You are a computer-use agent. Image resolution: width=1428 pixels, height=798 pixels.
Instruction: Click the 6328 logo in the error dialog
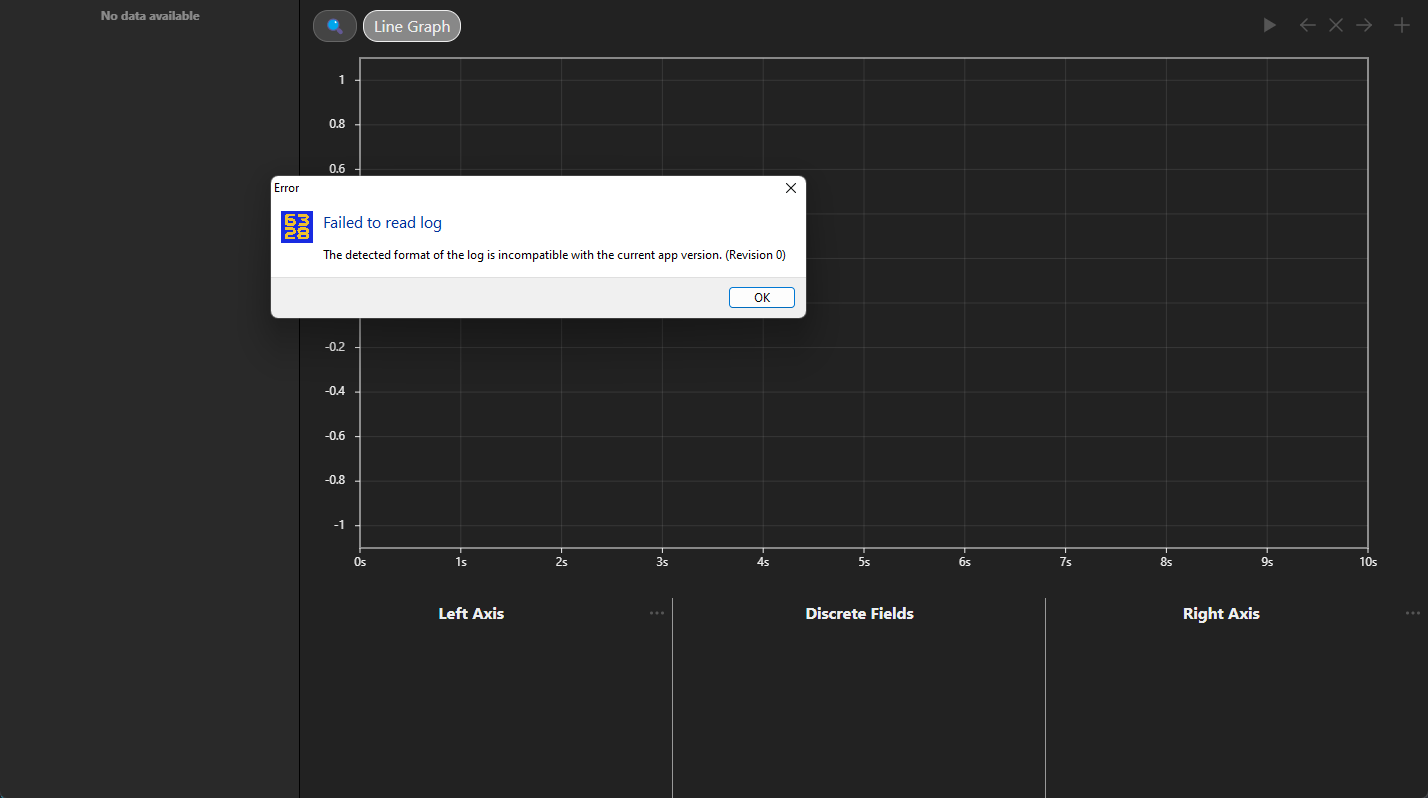pos(296,226)
